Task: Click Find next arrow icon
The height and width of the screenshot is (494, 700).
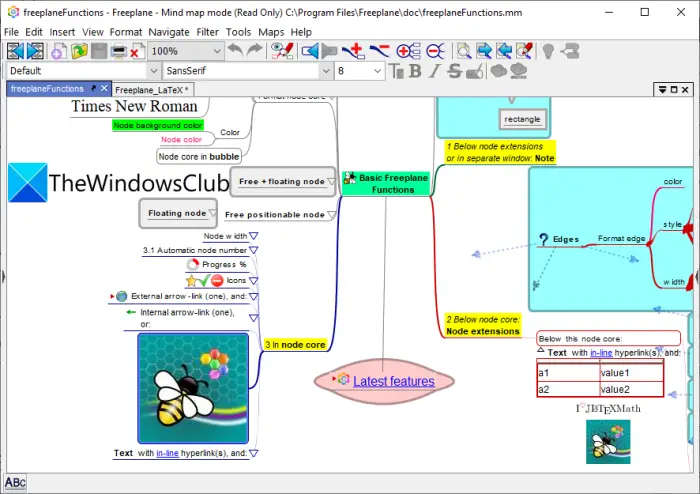Action: pyautogui.click(x=484, y=51)
